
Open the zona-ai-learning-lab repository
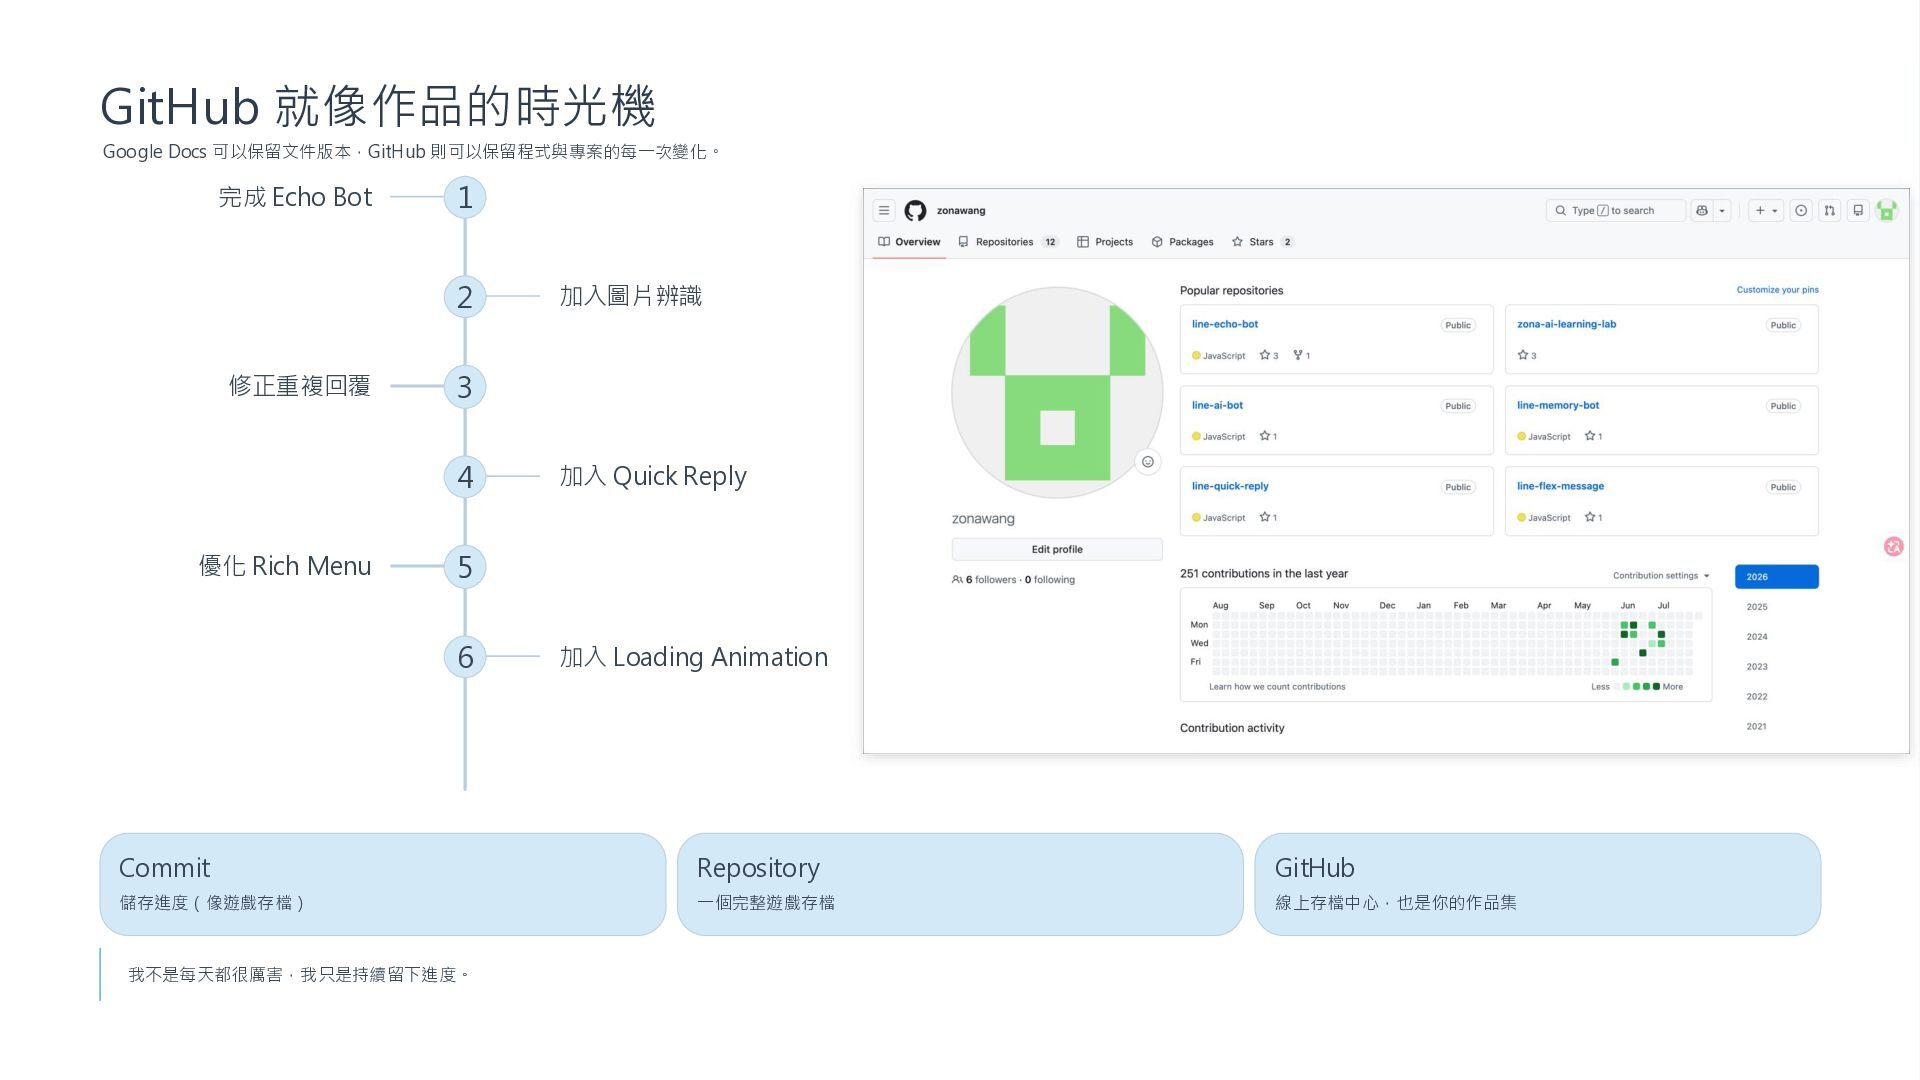[1566, 324]
